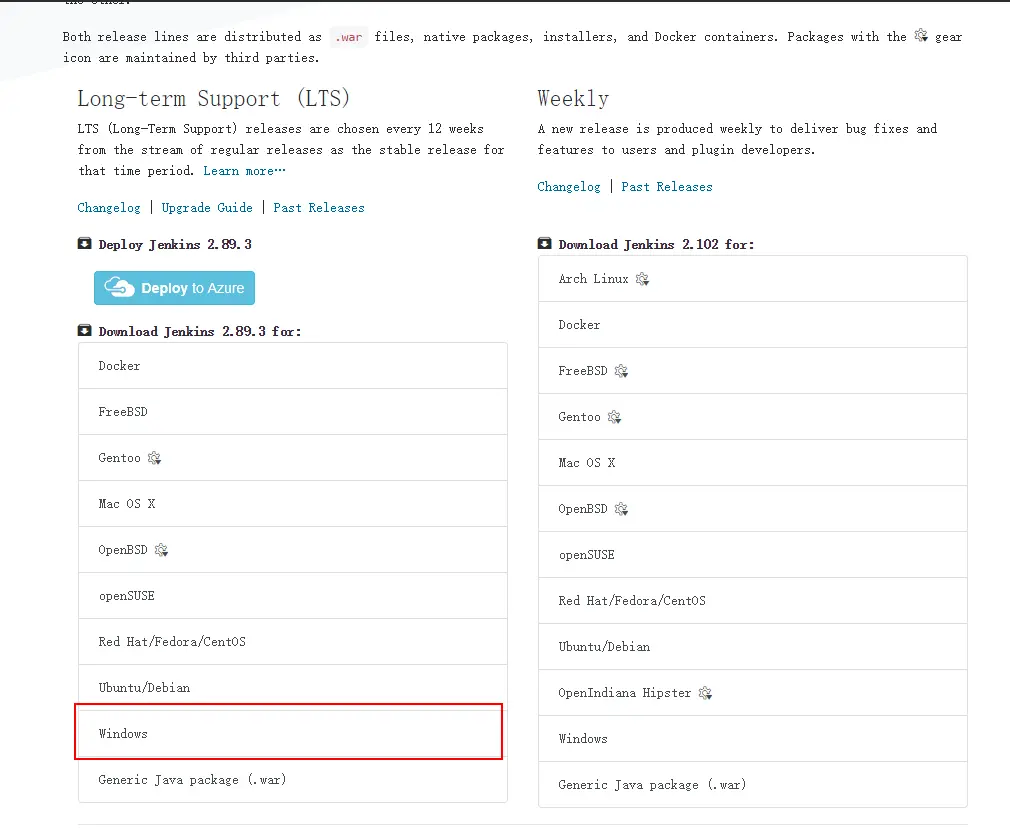Viewport: 1010px width, 828px height.
Task: Select Mac OS X in the Weekly list
Action: tap(752, 463)
